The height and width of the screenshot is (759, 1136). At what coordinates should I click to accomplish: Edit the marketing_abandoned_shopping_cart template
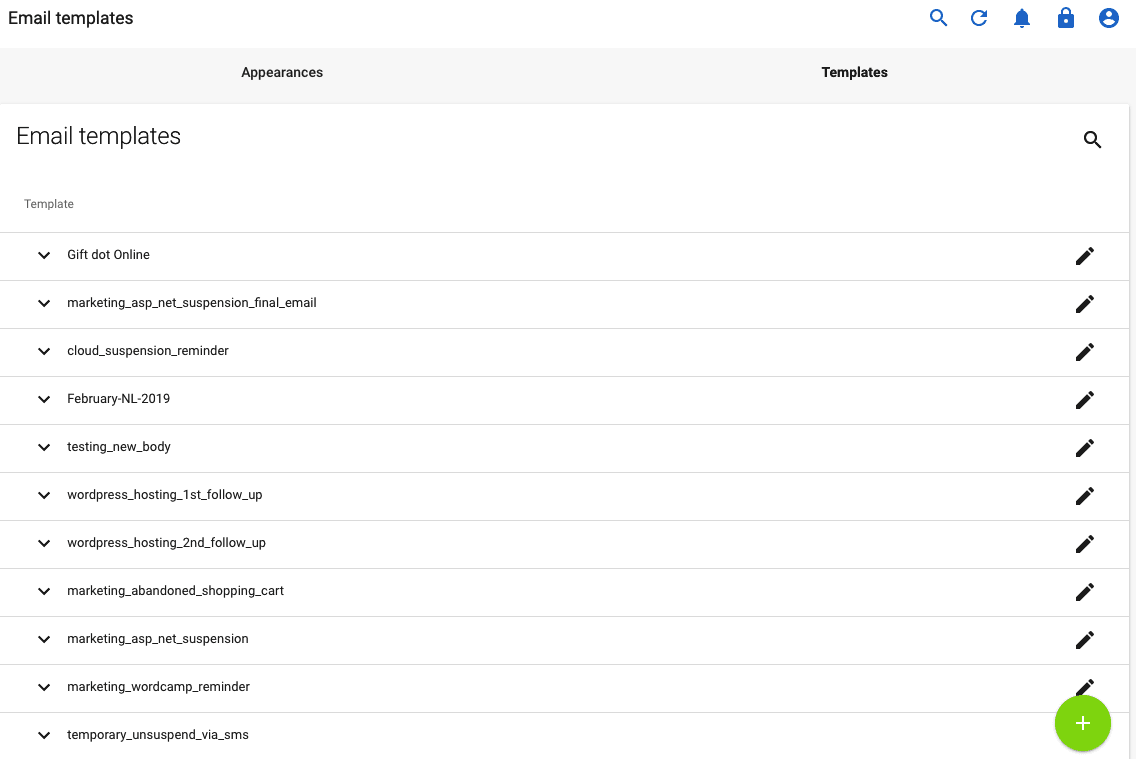pyautogui.click(x=1085, y=592)
